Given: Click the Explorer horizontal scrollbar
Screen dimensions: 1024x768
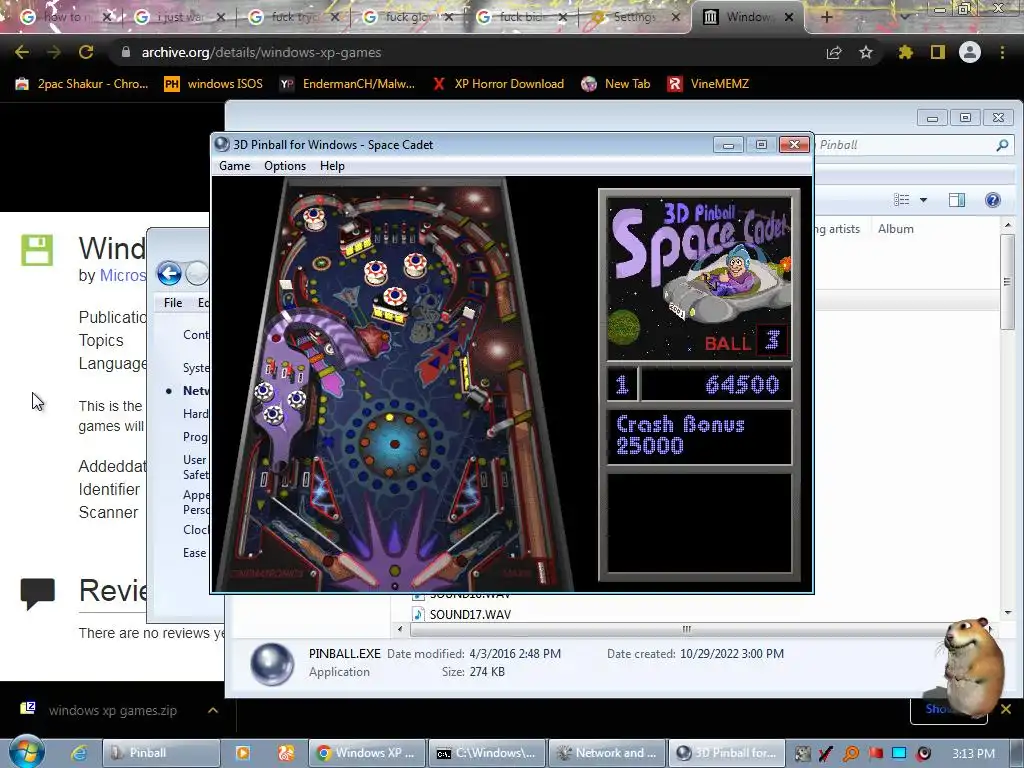Looking at the screenshot, I should pos(686,629).
